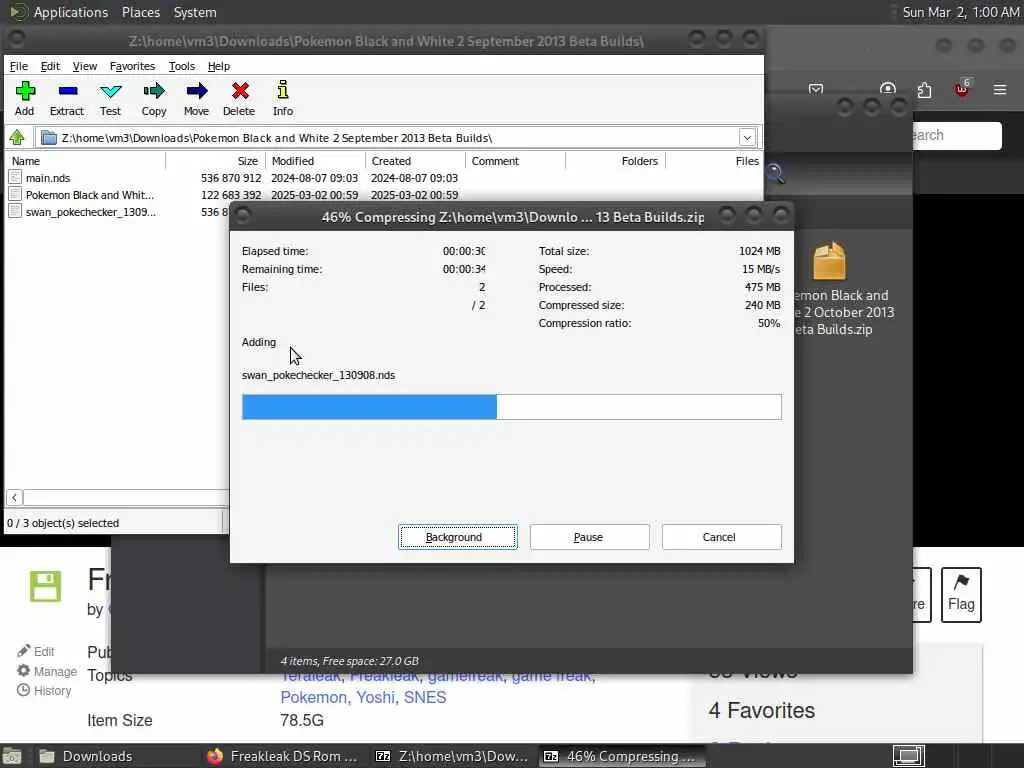1024x768 pixels.
Task: Click the Files column header
Action: [x=714, y=161]
